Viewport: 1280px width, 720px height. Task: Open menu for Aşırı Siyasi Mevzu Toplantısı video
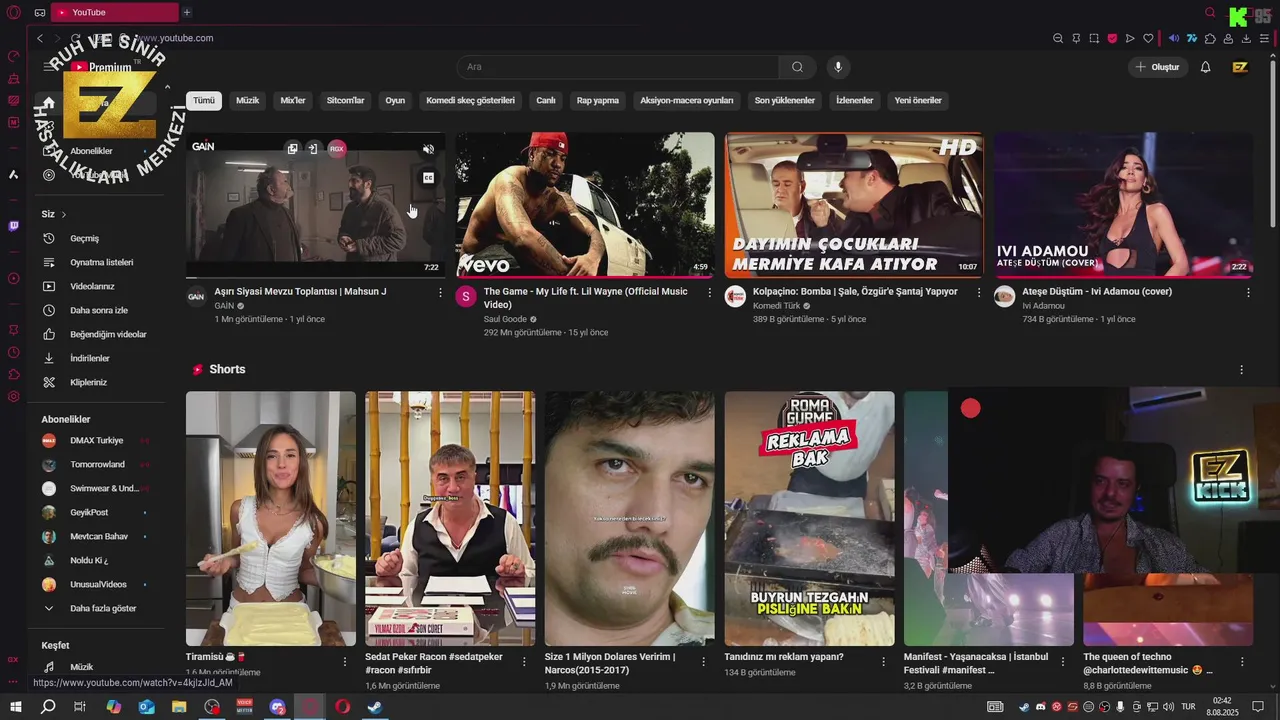pyautogui.click(x=440, y=292)
